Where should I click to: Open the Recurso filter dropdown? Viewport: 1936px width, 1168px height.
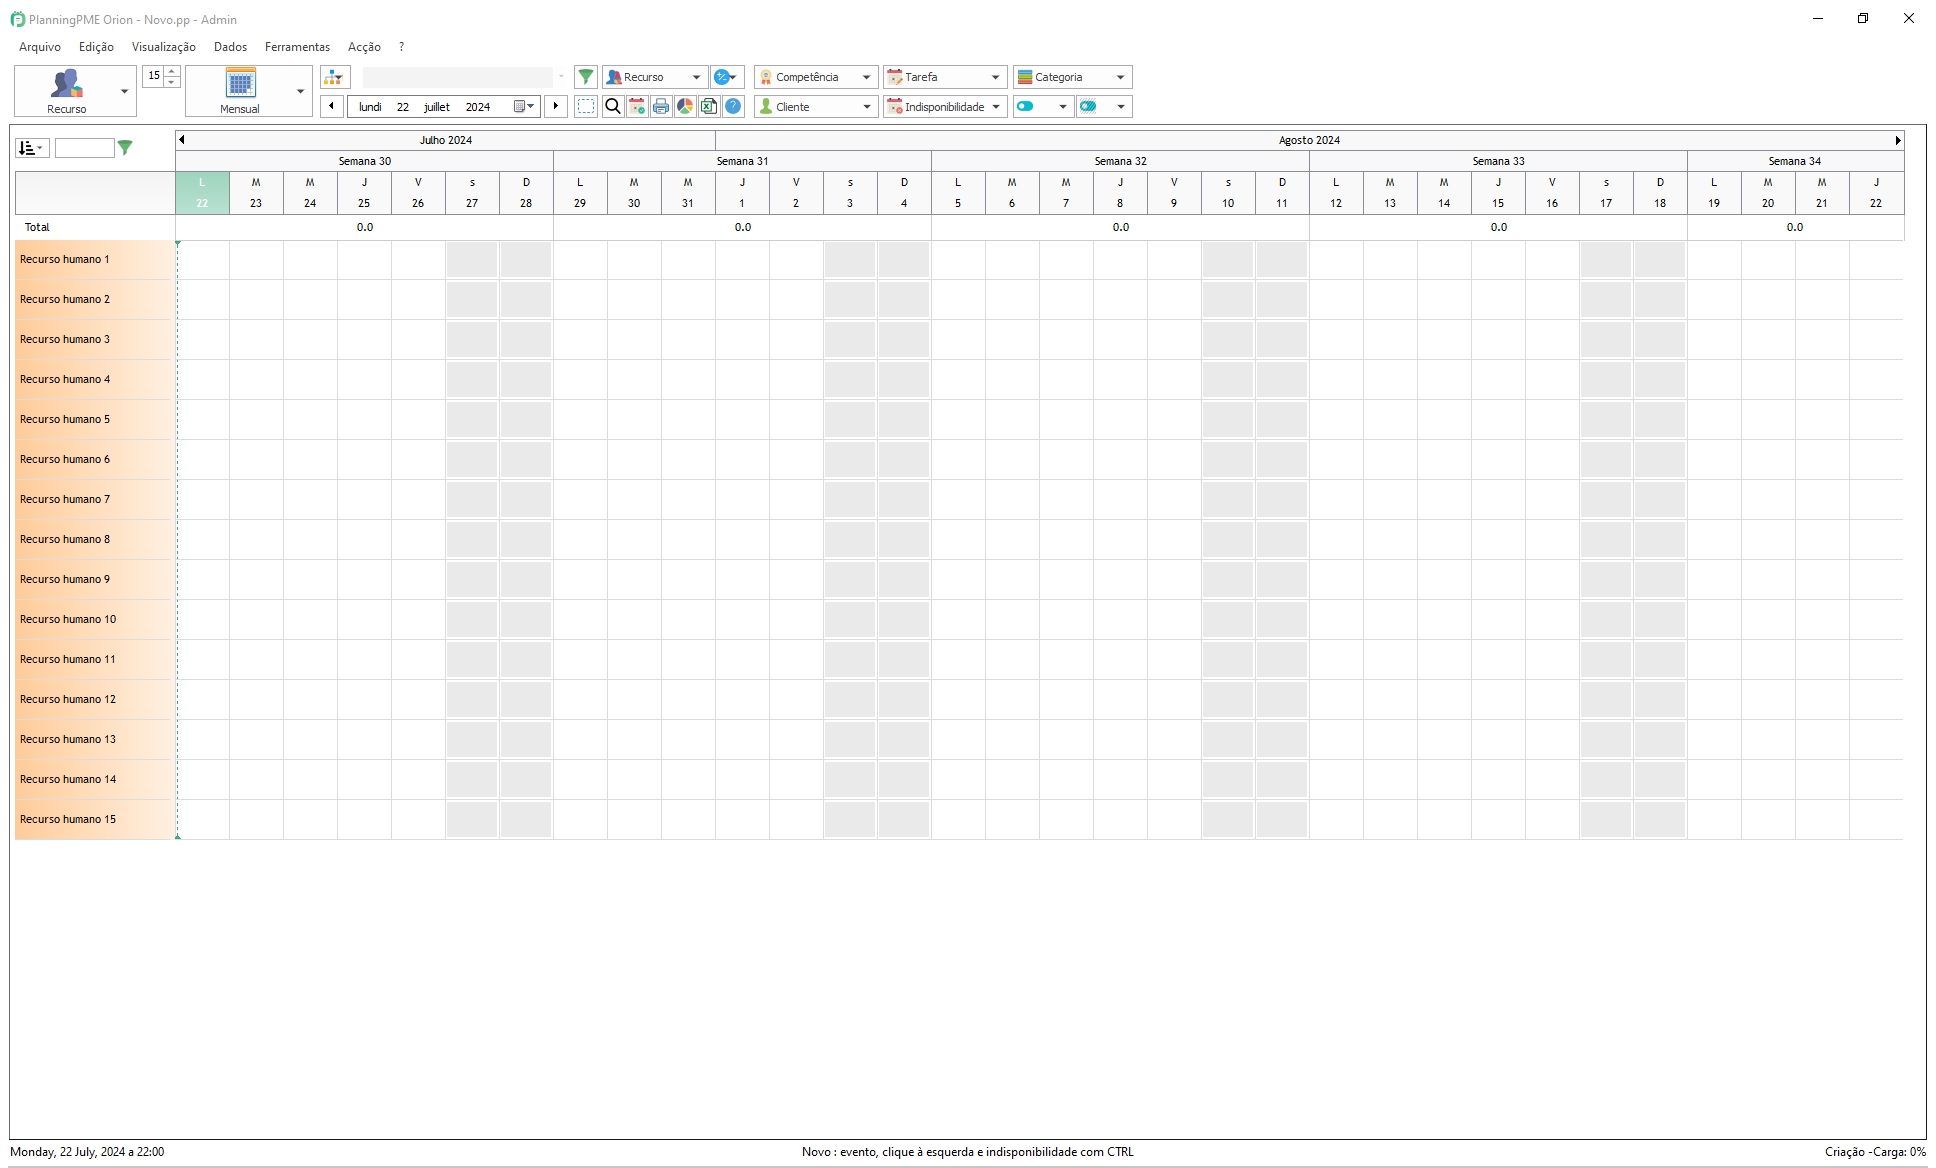click(655, 77)
